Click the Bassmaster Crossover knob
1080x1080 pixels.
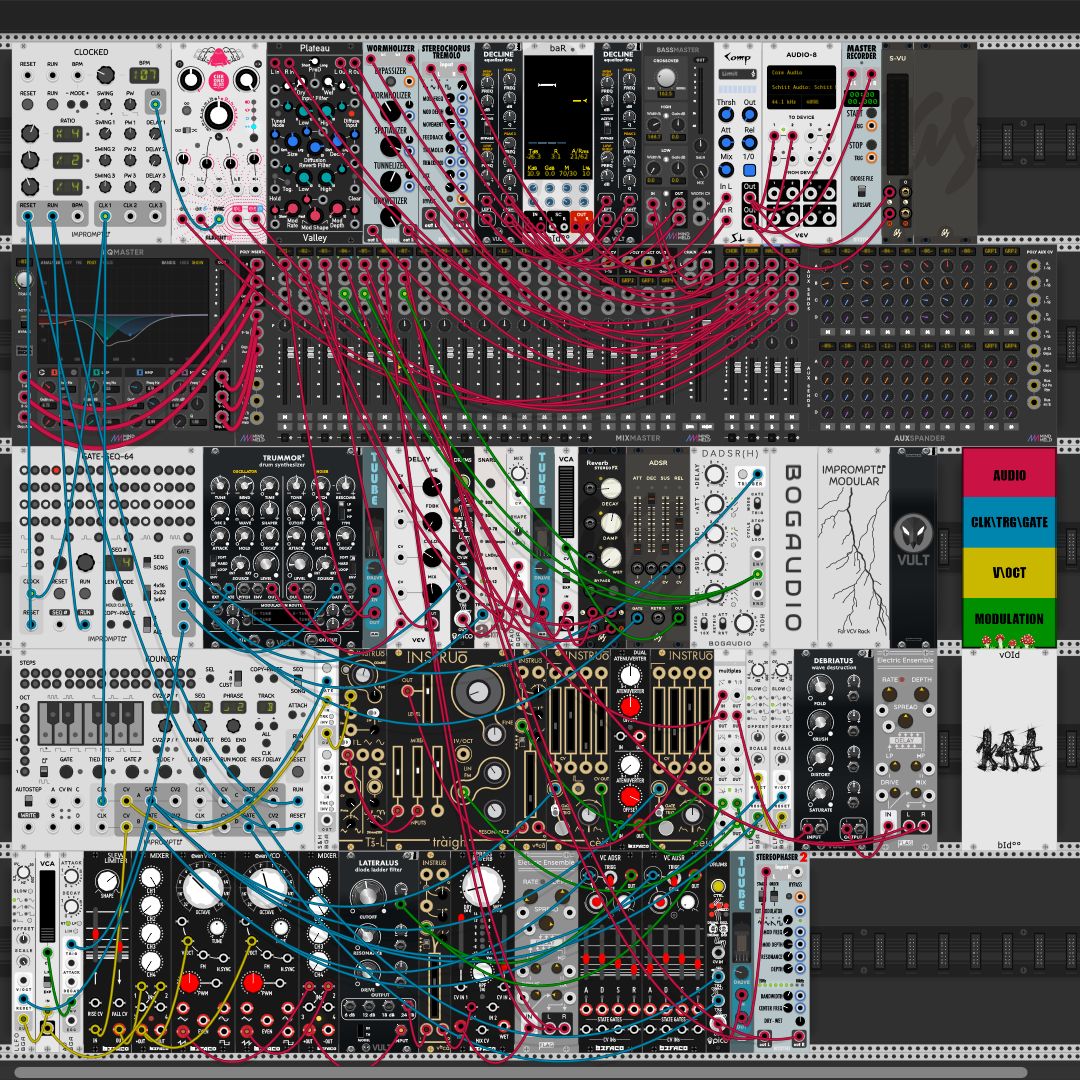(x=665, y=77)
